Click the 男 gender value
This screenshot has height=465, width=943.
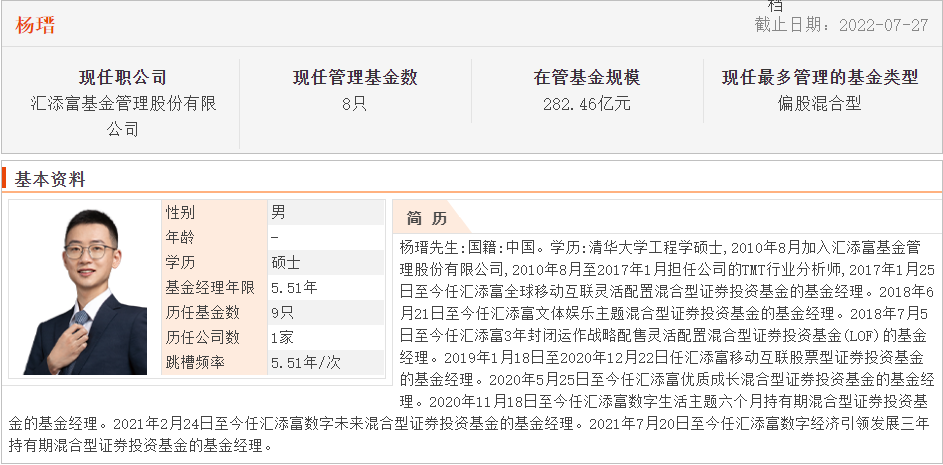pyautogui.click(x=278, y=212)
